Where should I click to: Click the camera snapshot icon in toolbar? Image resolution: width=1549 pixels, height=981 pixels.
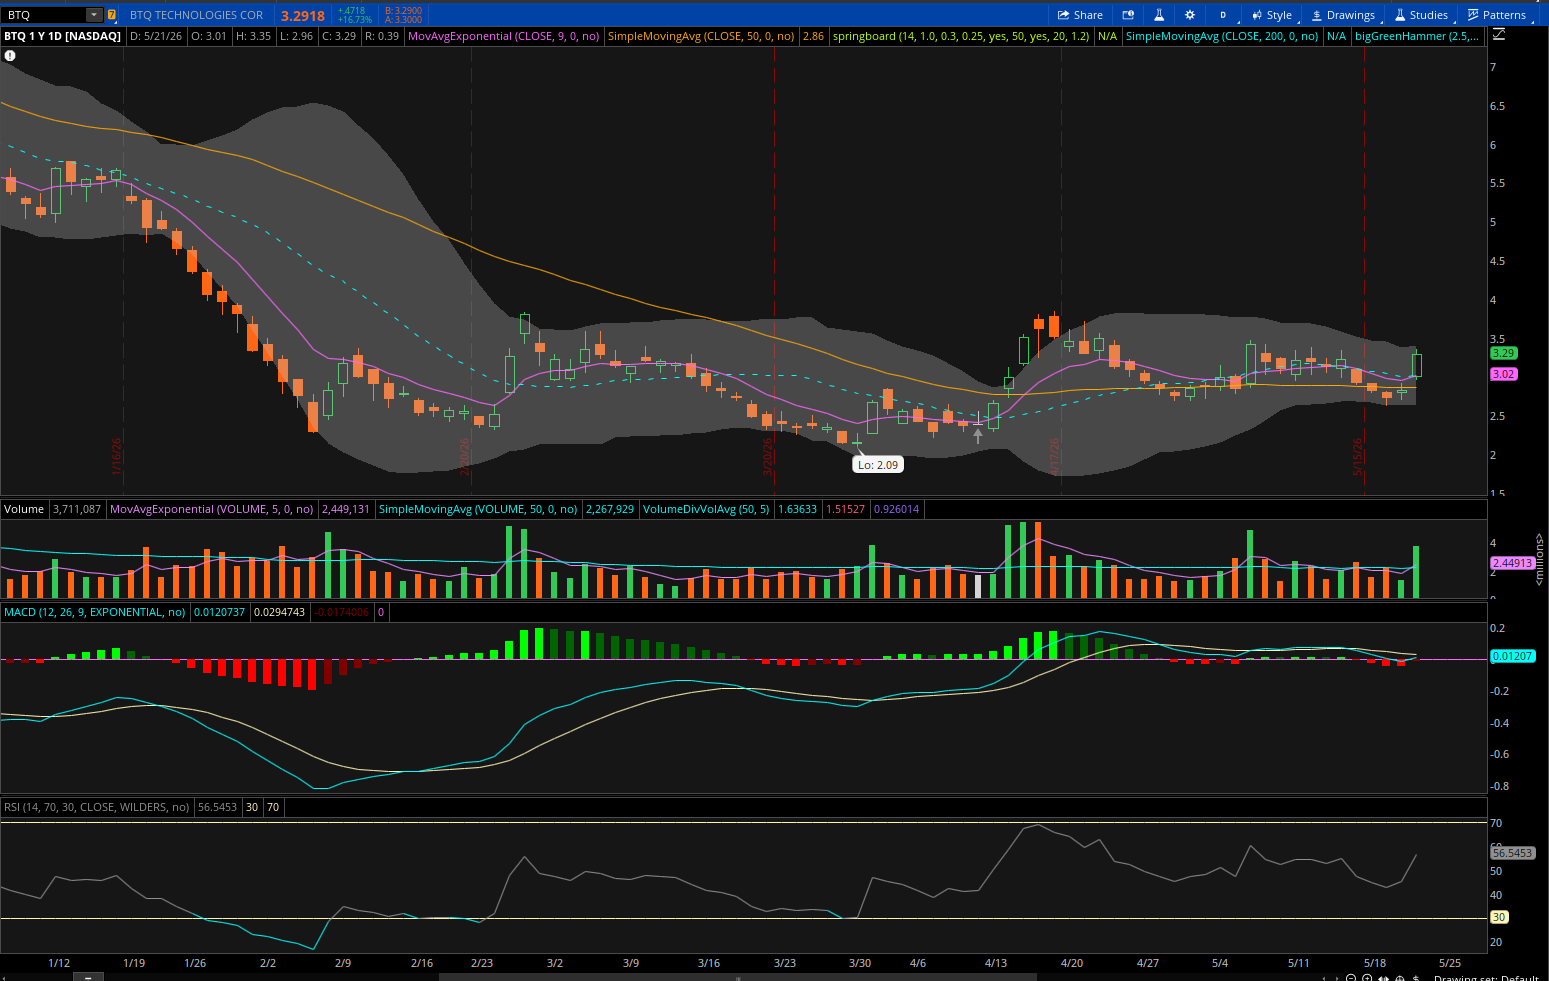click(x=1128, y=15)
